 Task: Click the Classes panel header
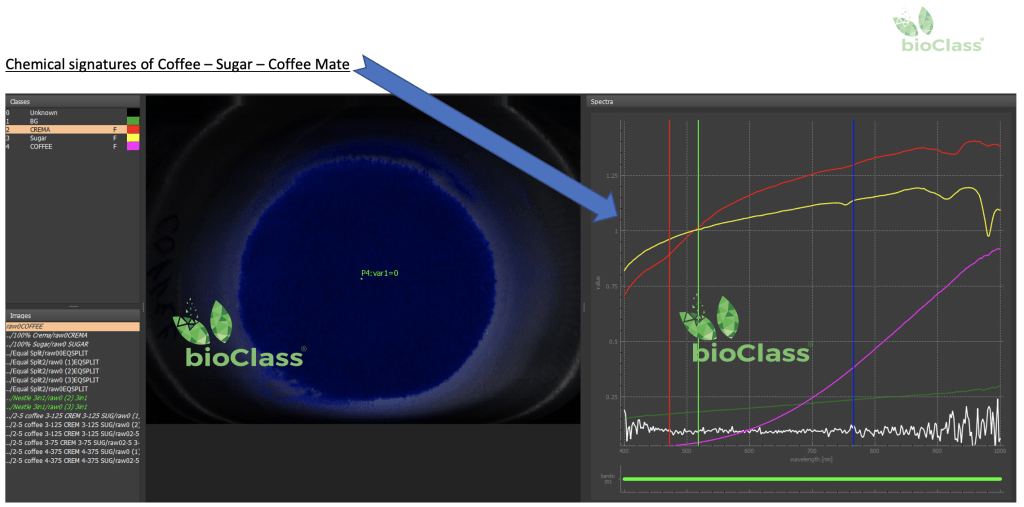point(72,102)
